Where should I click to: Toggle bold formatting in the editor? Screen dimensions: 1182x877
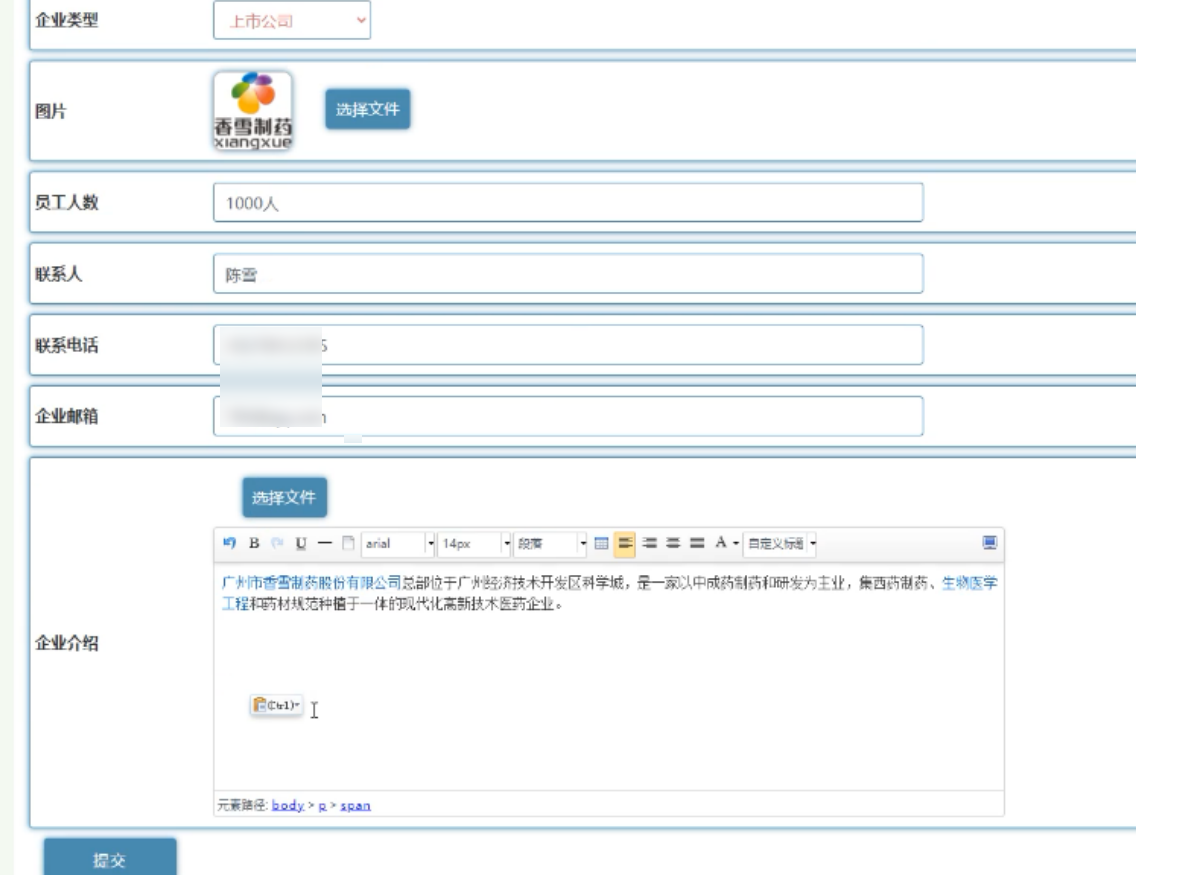tap(254, 543)
